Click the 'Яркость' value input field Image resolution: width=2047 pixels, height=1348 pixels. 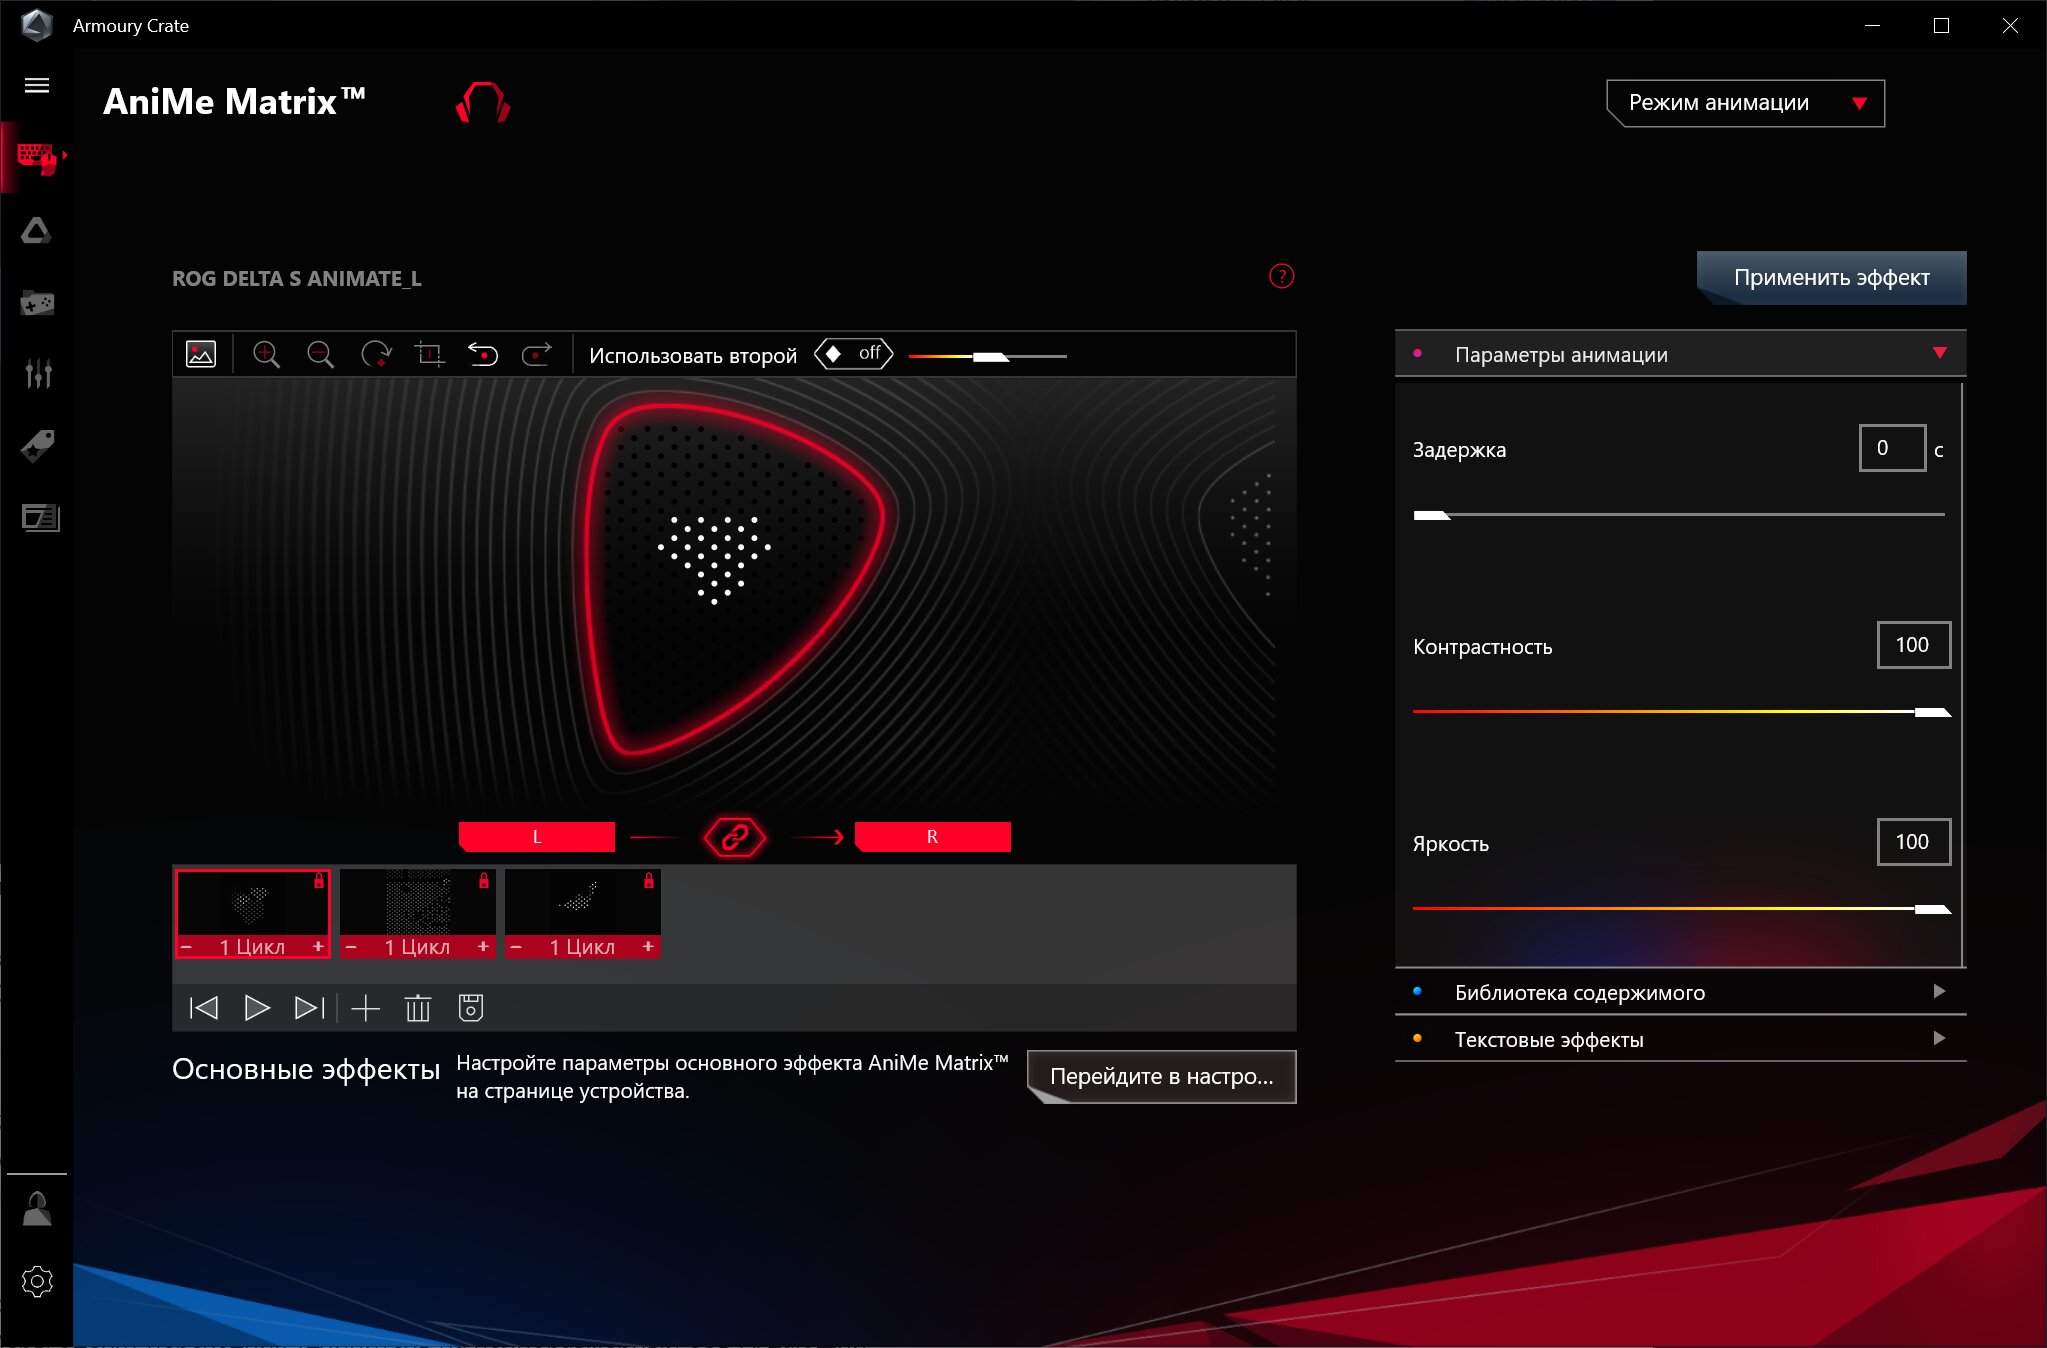click(1914, 842)
